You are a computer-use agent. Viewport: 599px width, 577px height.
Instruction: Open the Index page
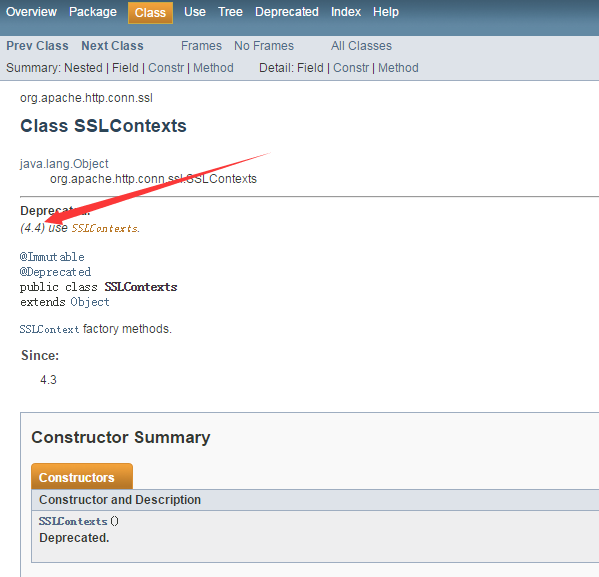click(x=346, y=12)
